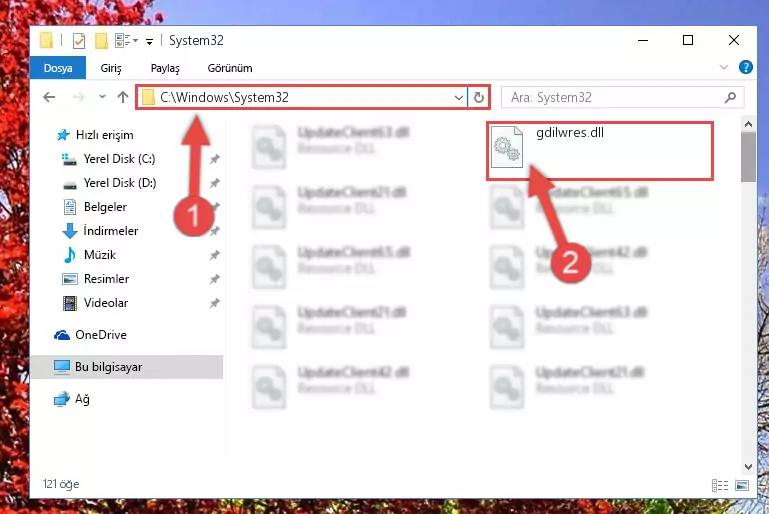Go up one folder level arrow

[x=123, y=97]
